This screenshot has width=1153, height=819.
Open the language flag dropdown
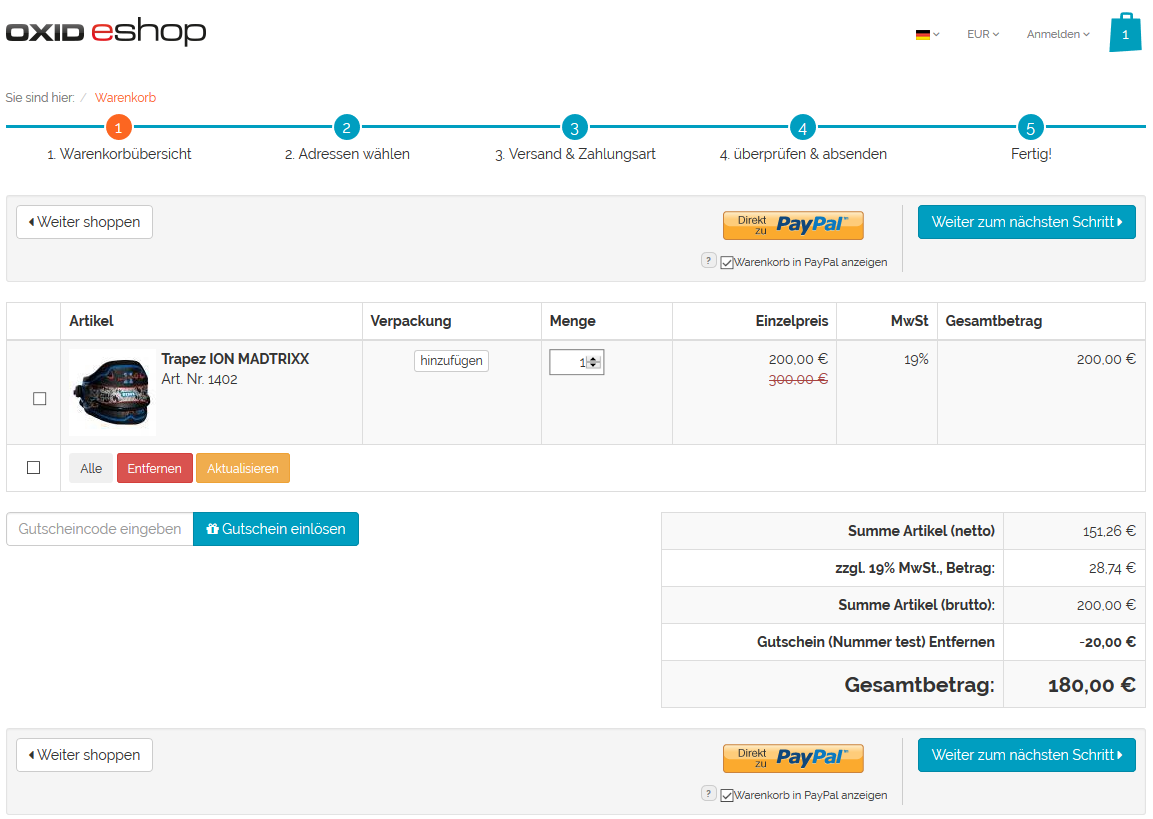[x=927, y=34]
